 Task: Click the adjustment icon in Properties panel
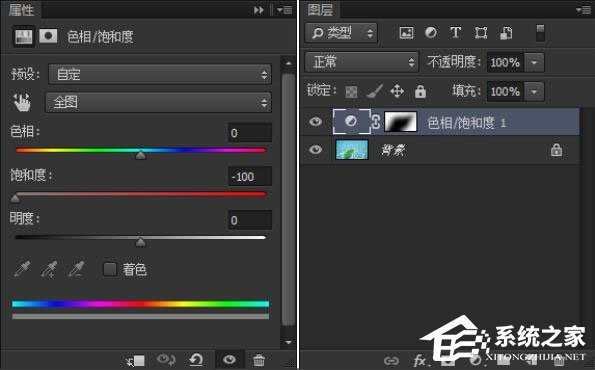point(24,36)
